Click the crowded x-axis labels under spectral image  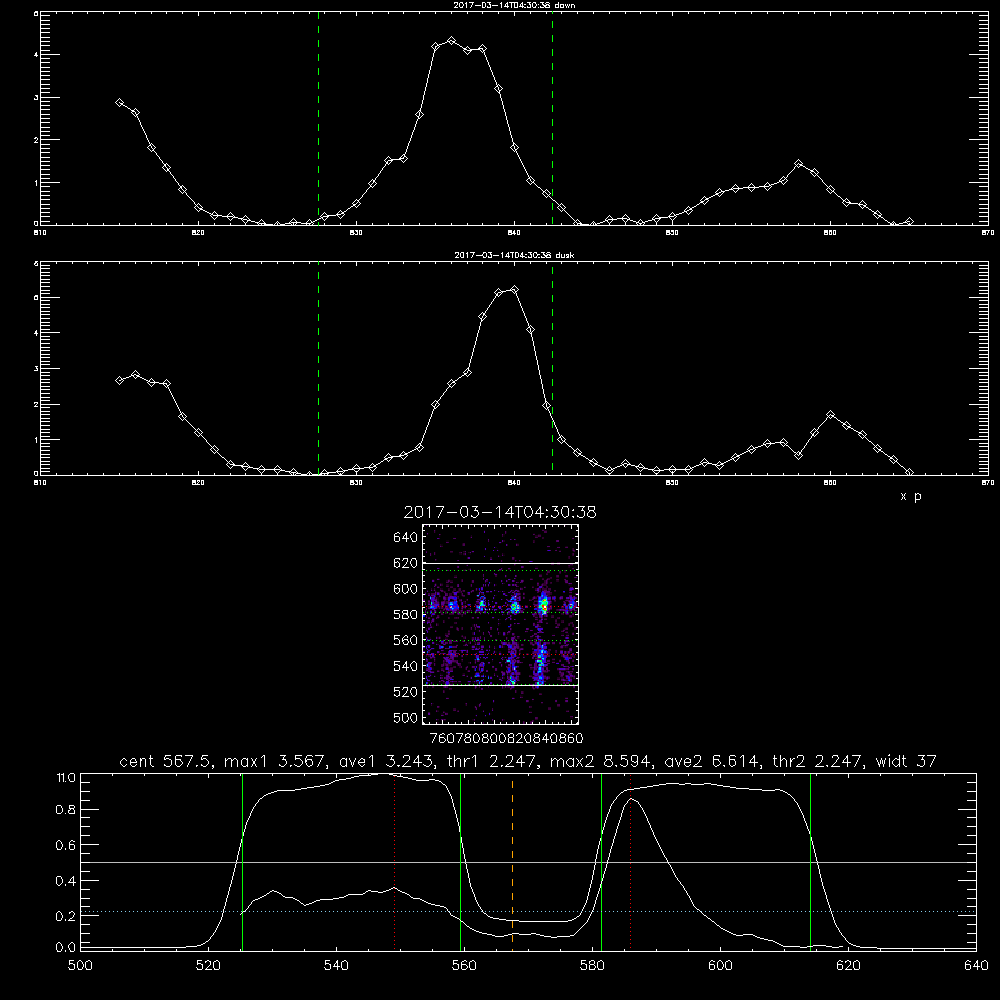[x=506, y=739]
